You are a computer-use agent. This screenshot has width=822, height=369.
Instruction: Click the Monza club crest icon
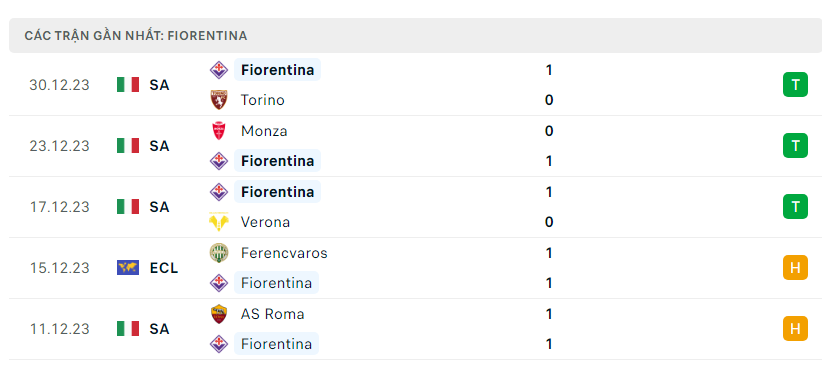[x=219, y=131]
